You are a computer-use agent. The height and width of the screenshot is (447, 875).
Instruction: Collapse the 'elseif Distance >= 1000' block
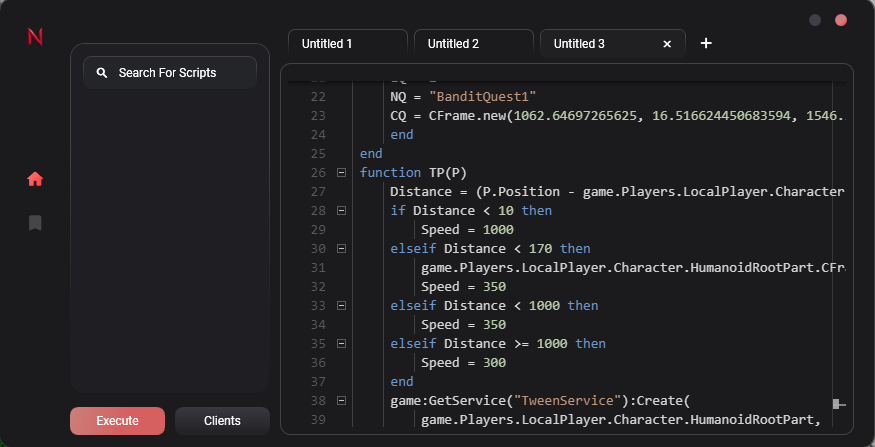click(x=342, y=344)
